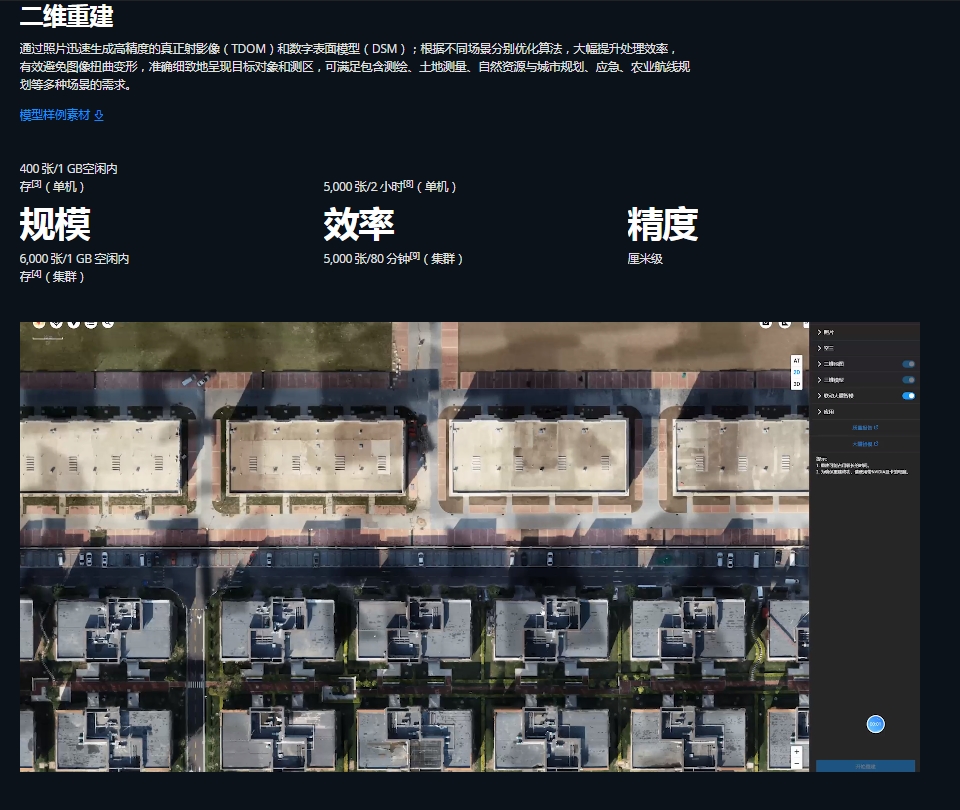Disable the 二维 reconstruction toggle in the sidebar
The height and width of the screenshot is (810, 960).
(x=909, y=364)
